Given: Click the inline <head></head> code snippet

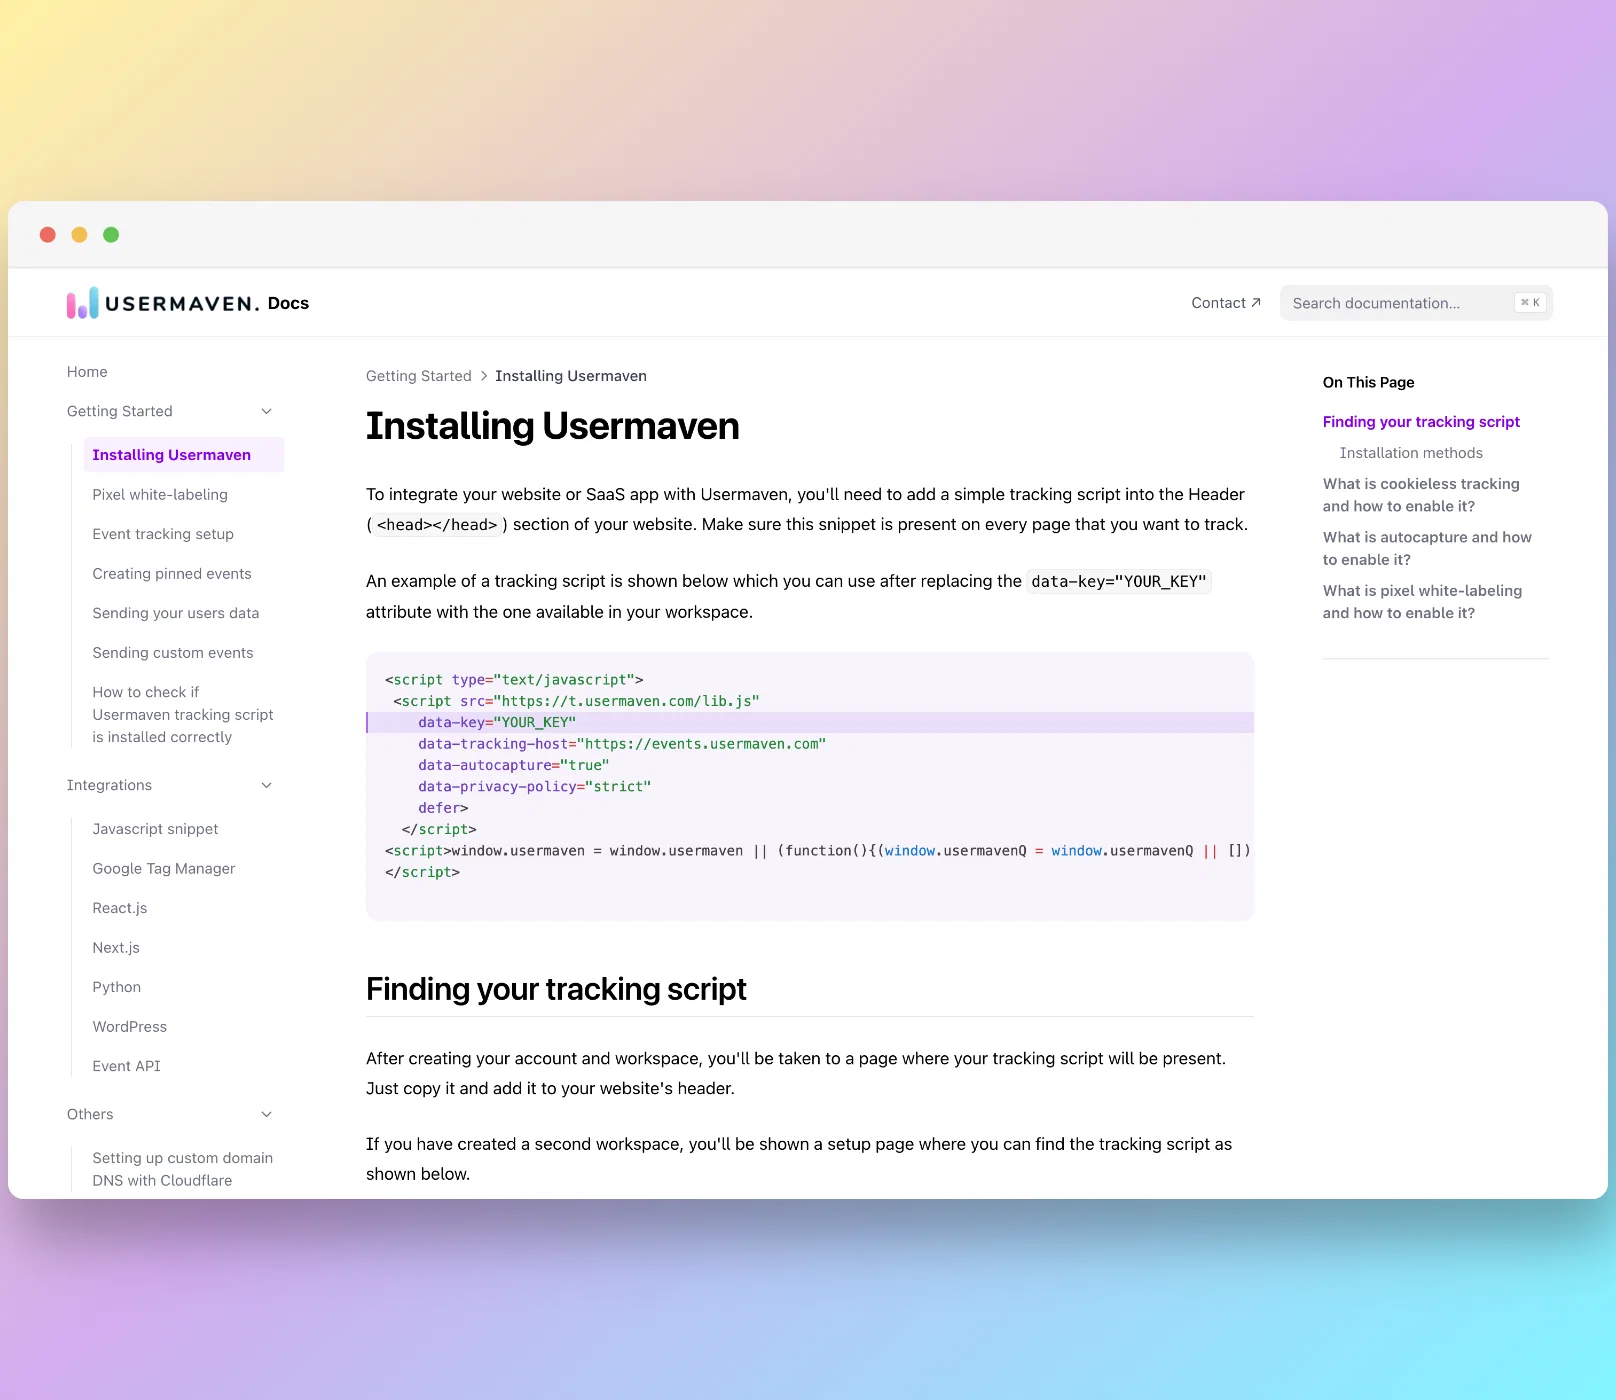Looking at the screenshot, I should point(437,525).
